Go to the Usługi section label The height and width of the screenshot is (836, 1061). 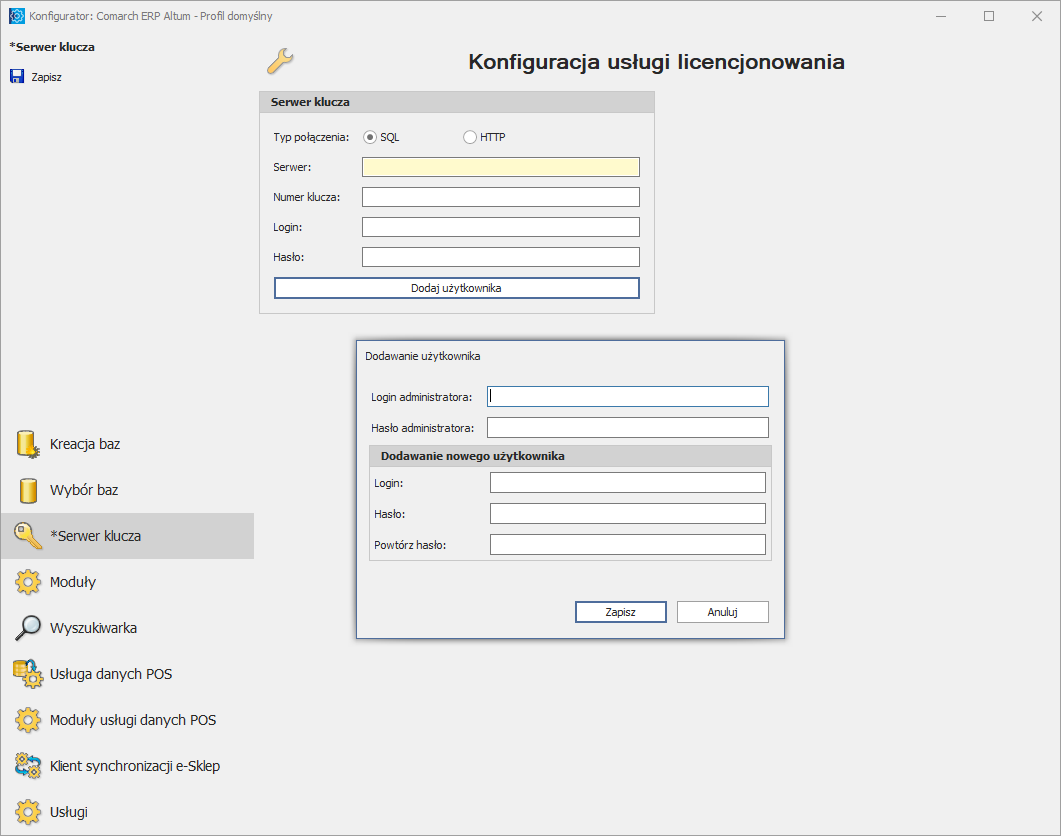click(69, 812)
